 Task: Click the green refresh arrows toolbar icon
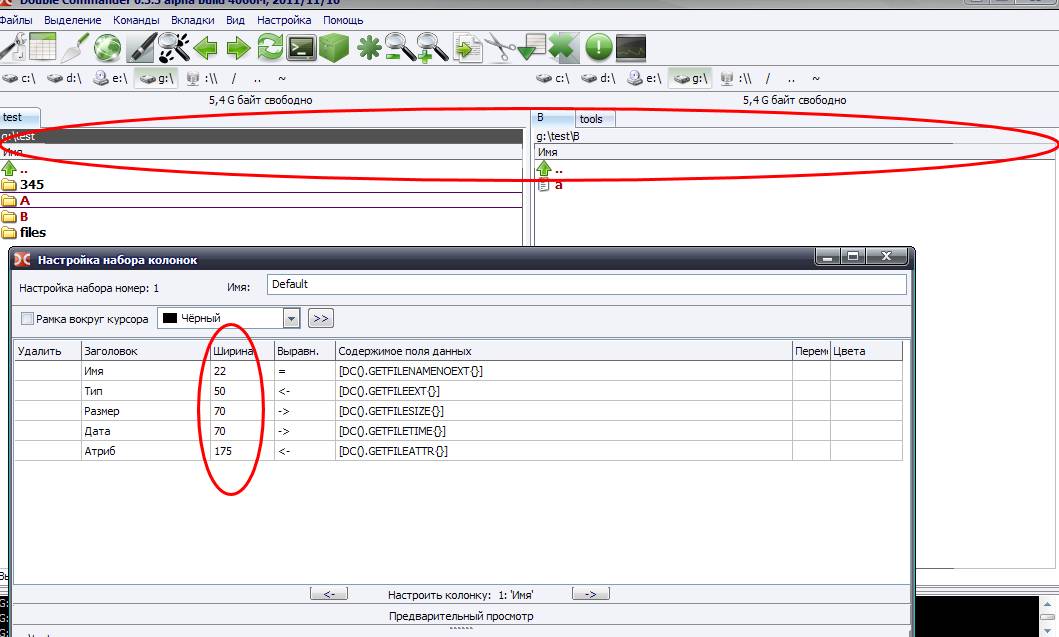[x=269, y=47]
